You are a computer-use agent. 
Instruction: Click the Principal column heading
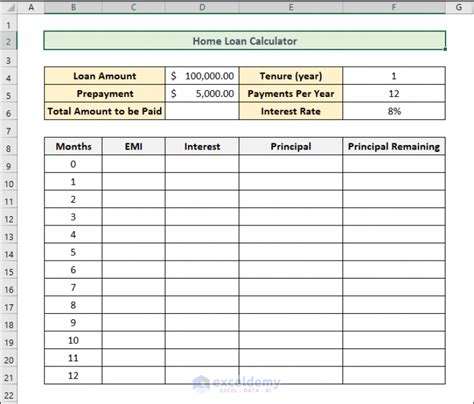[291, 146]
